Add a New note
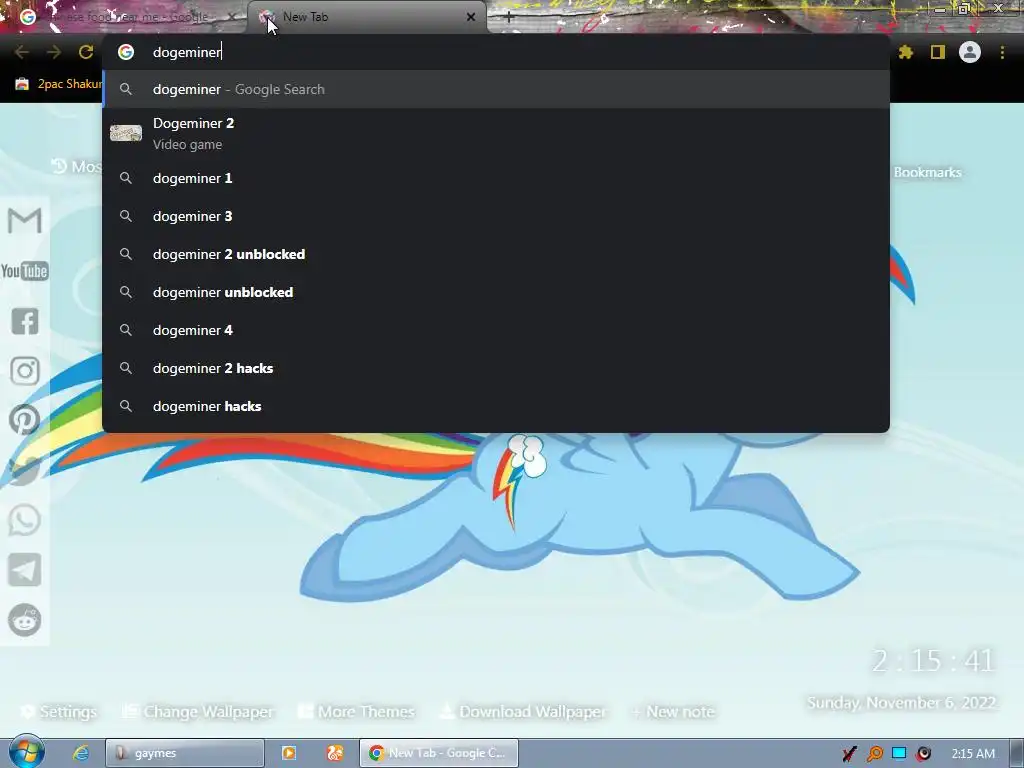This screenshot has height=768, width=1024. pyautogui.click(x=673, y=711)
